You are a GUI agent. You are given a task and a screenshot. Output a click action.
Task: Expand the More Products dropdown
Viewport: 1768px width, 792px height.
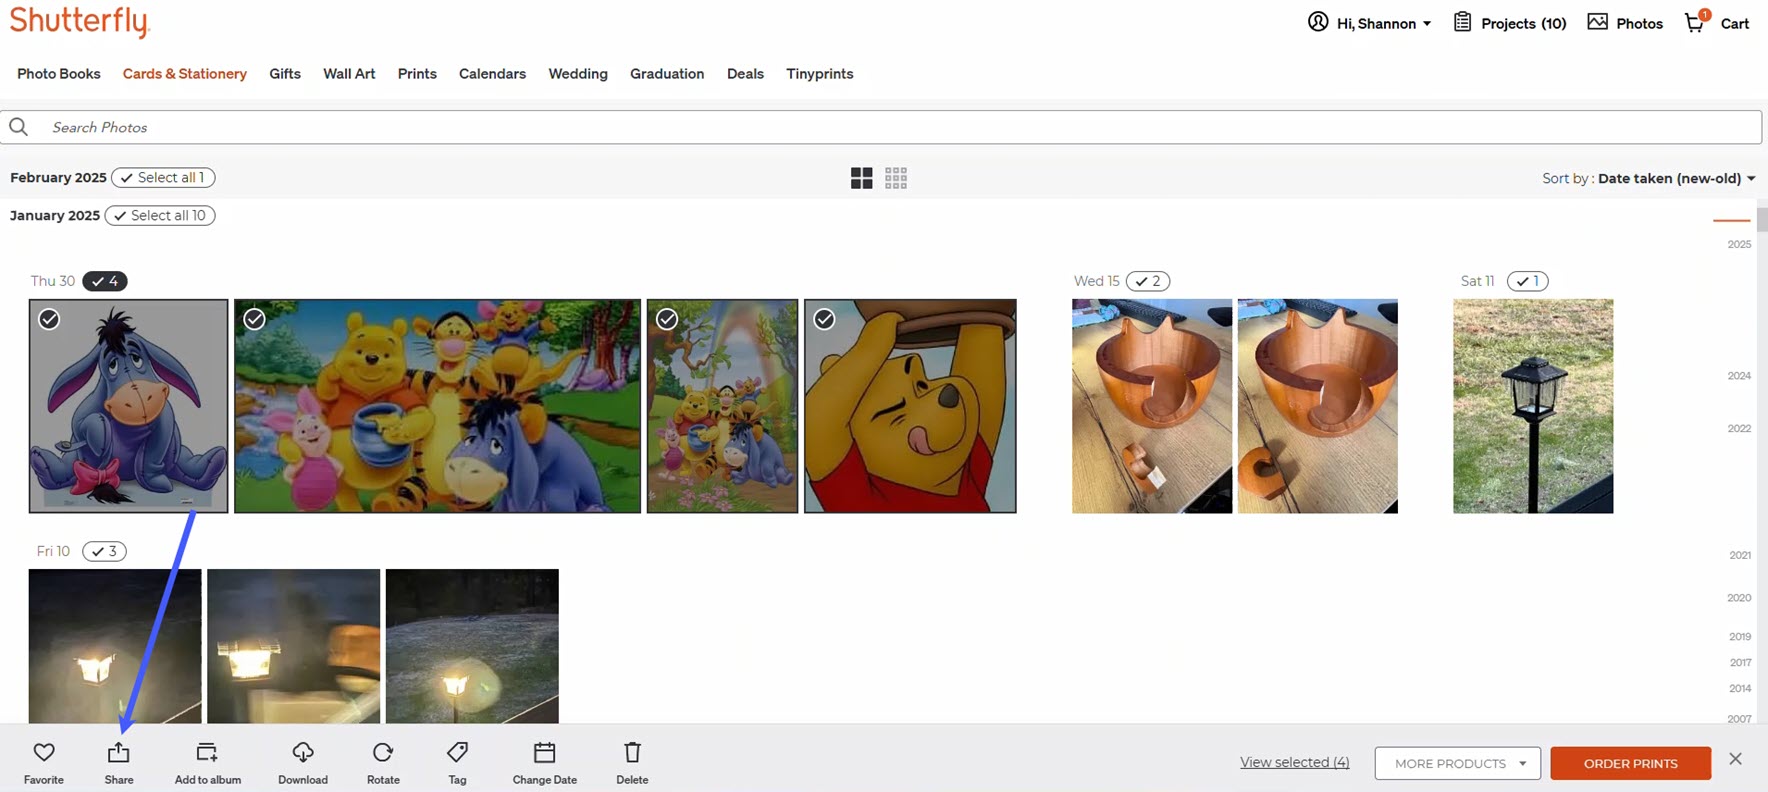click(1457, 763)
